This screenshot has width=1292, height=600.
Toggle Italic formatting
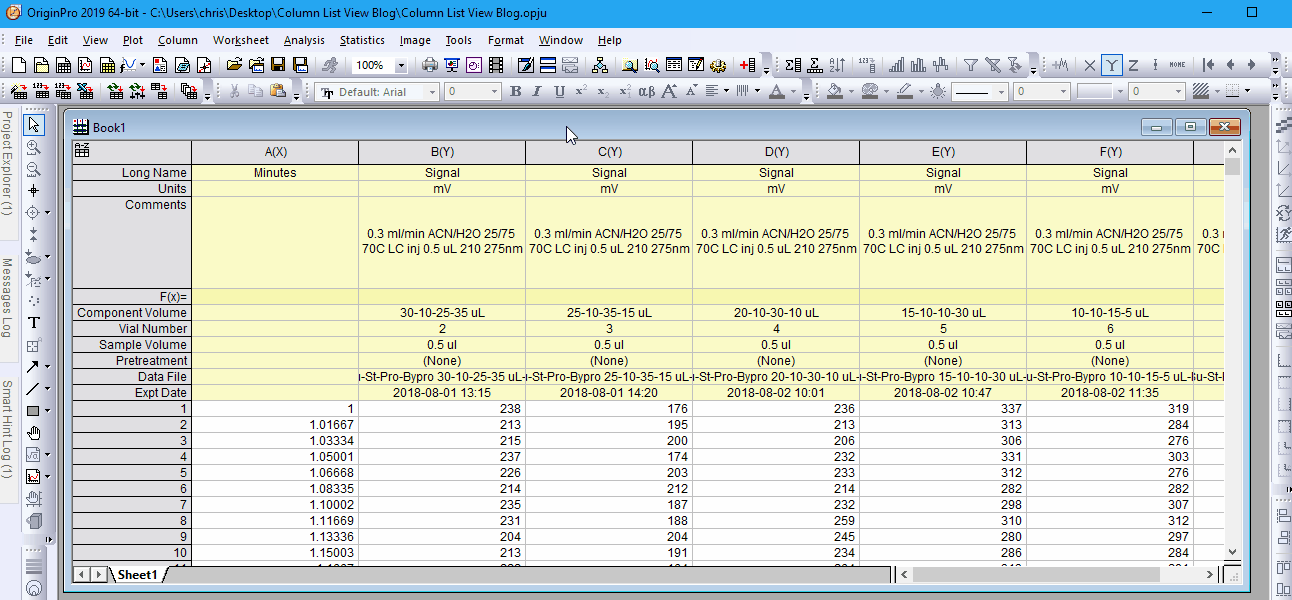[537, 91]
